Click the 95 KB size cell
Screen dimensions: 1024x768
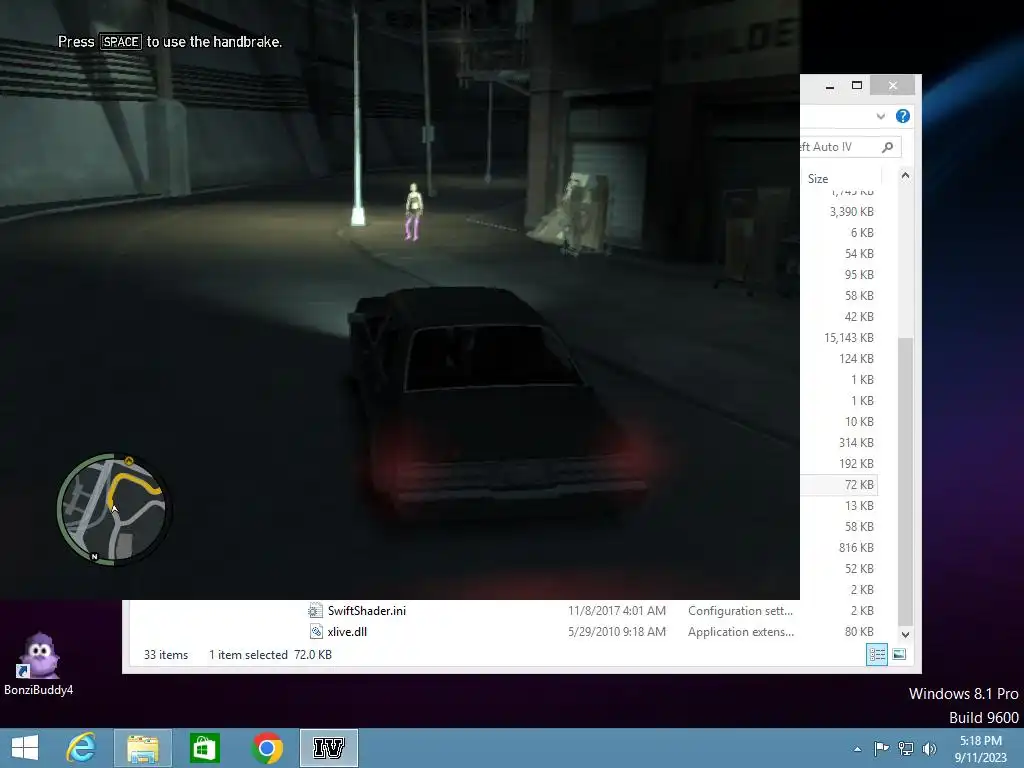tap(859, 275)
